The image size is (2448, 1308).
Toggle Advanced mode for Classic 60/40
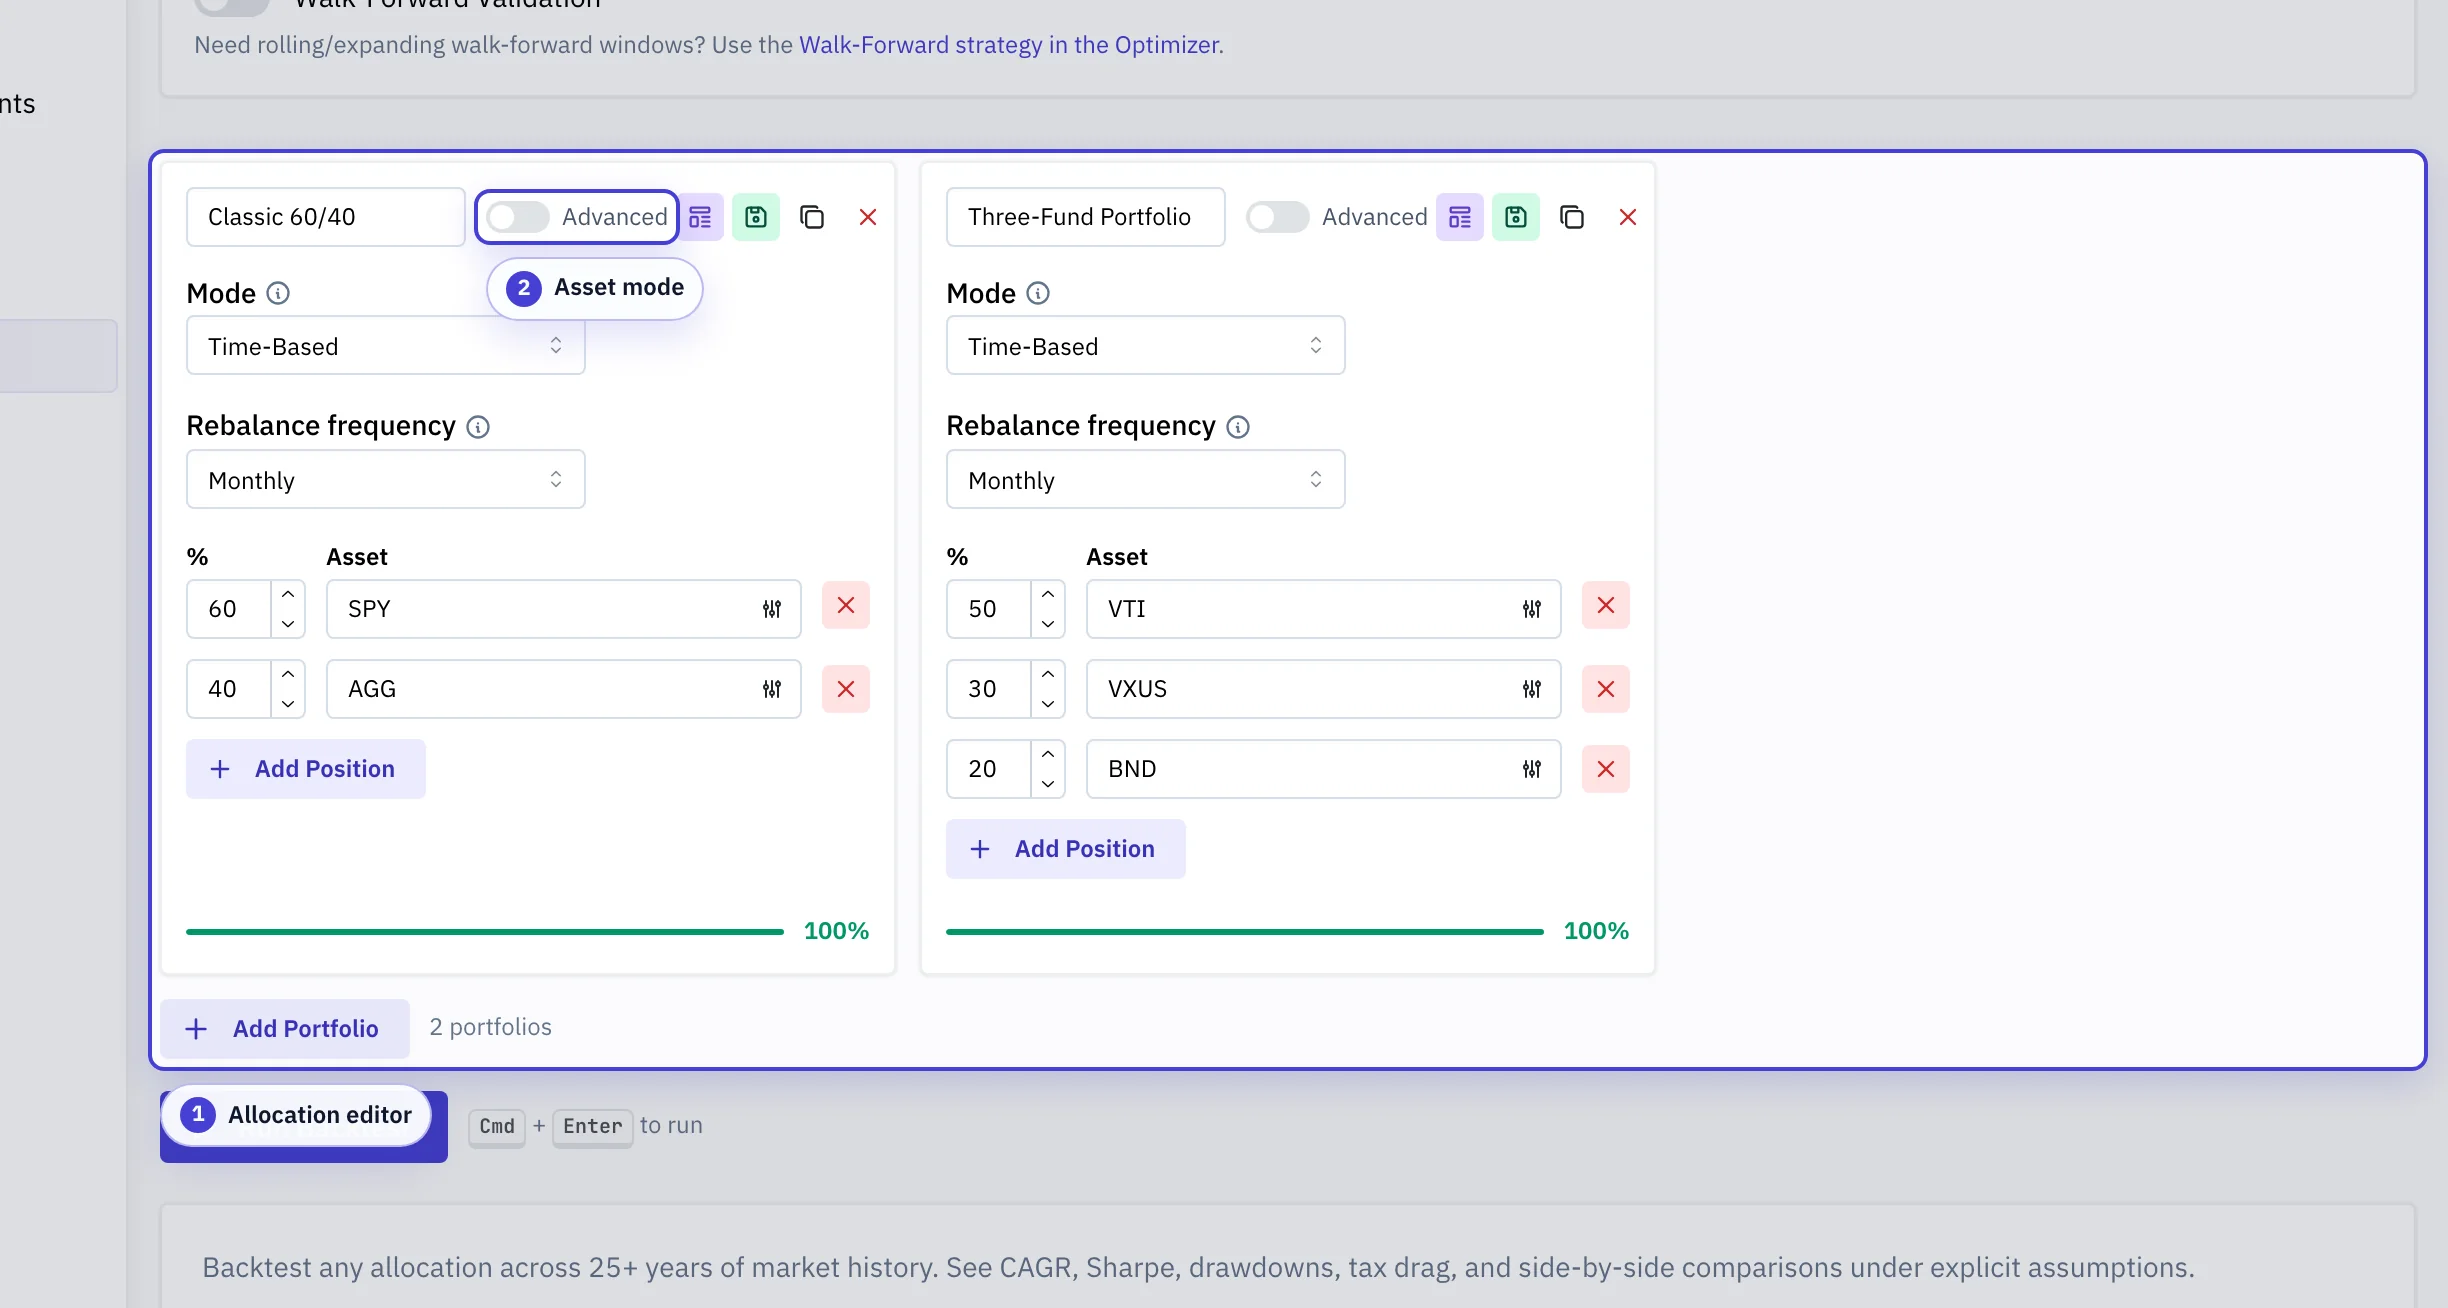[x=517, y=217]
